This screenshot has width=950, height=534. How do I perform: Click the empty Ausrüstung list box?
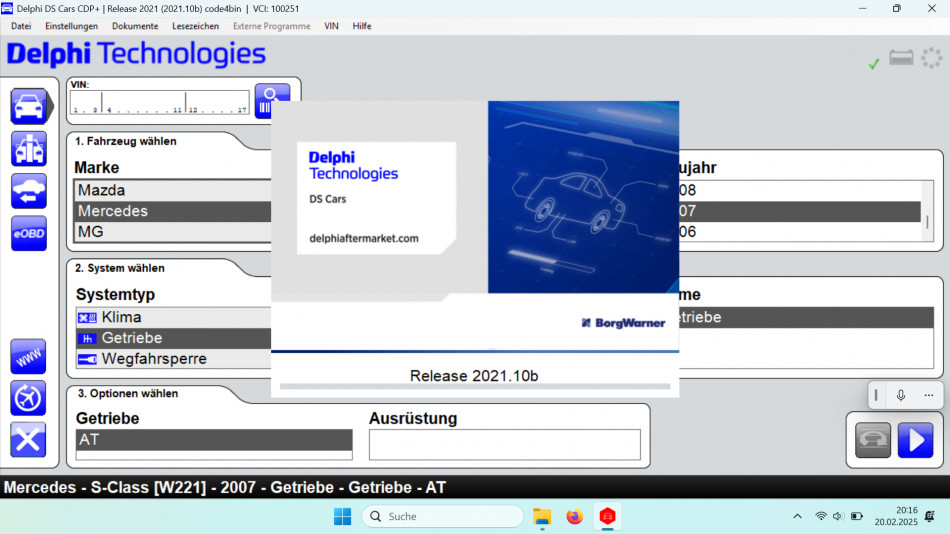point(505,444)
